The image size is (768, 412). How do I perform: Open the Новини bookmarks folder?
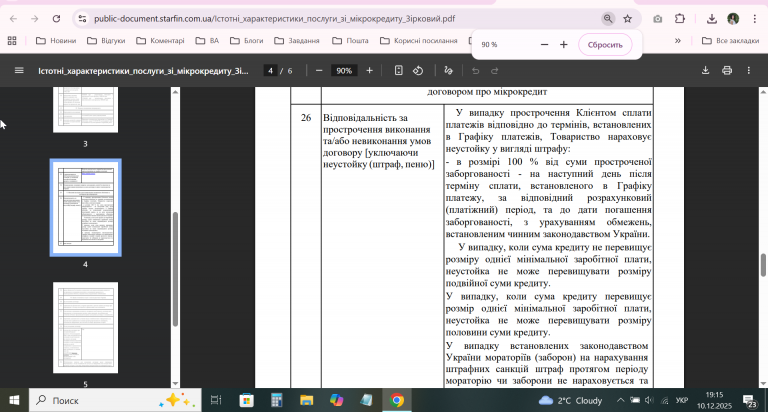55,40
